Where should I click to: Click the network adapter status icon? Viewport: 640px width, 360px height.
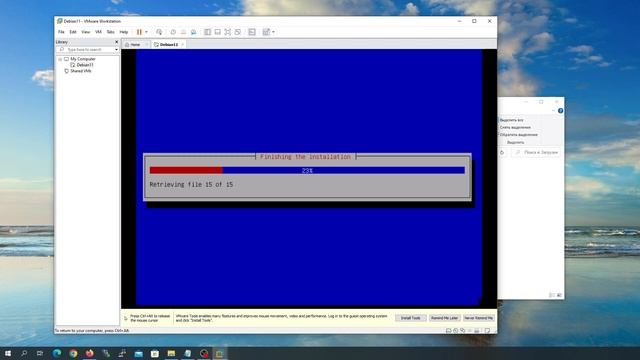[x=462, y=331]
